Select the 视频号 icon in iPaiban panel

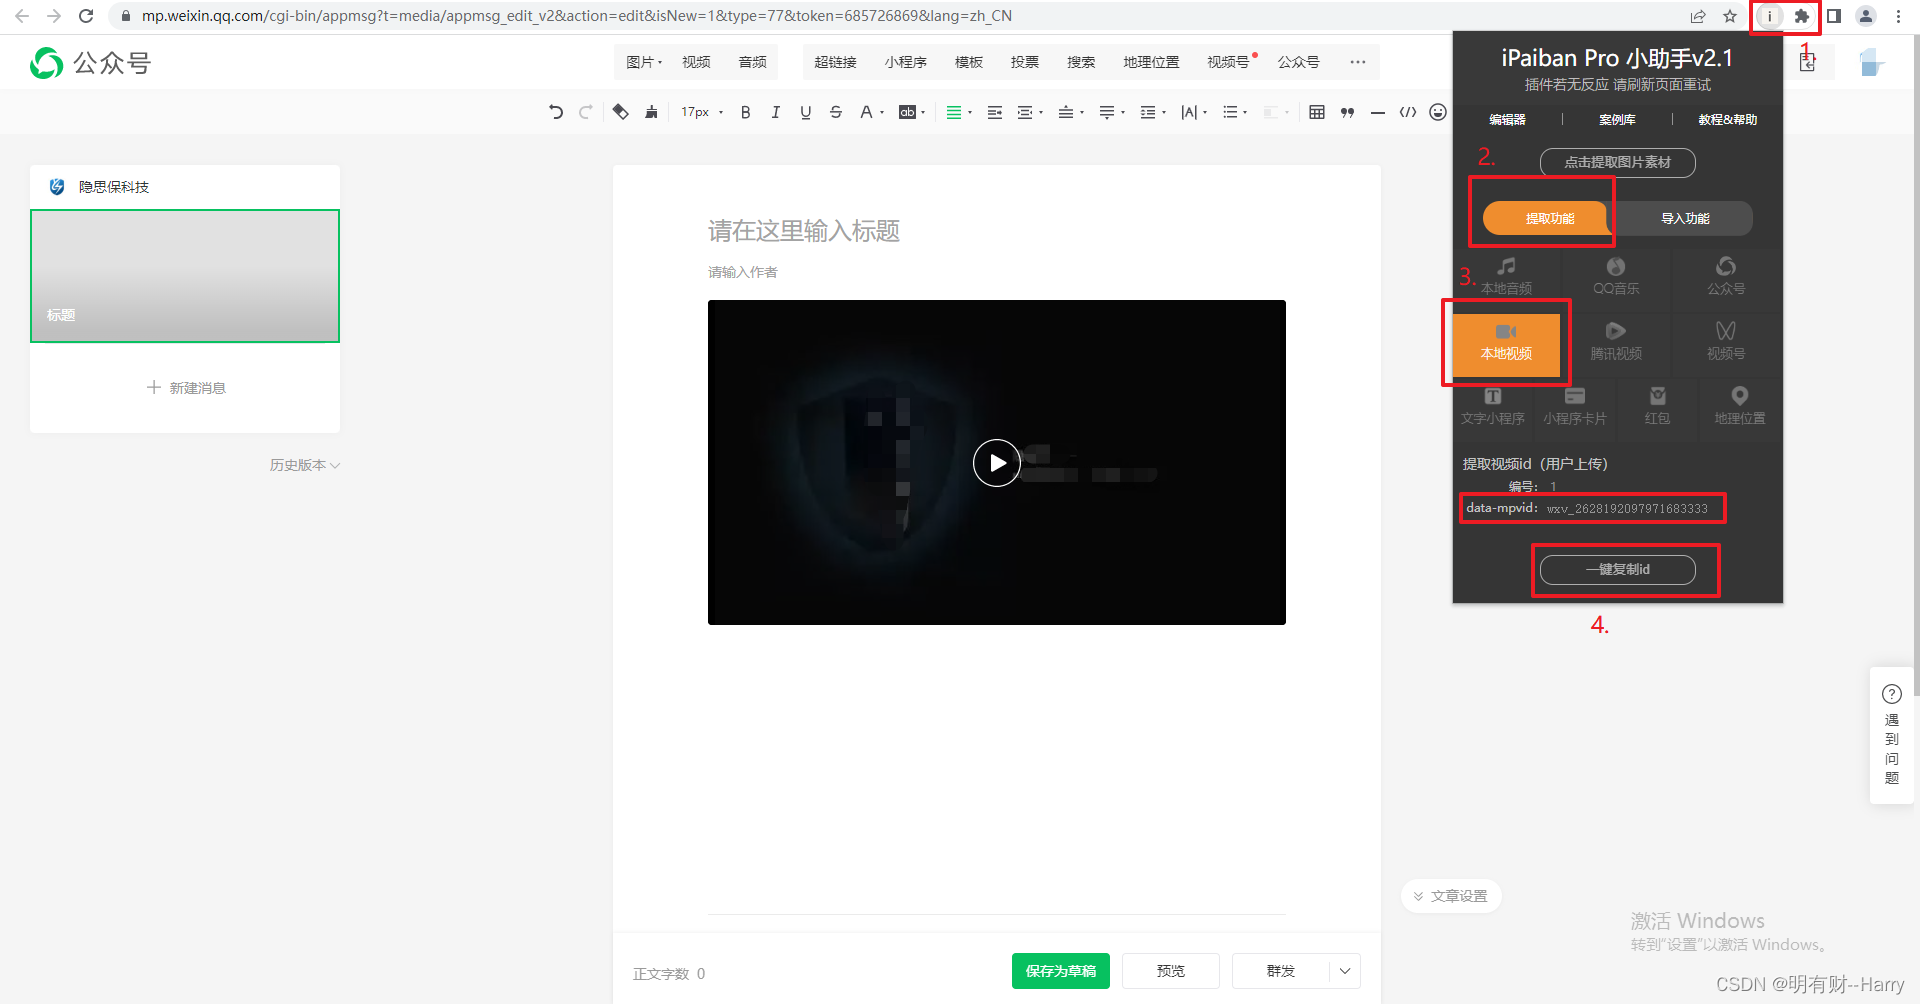1726,342
